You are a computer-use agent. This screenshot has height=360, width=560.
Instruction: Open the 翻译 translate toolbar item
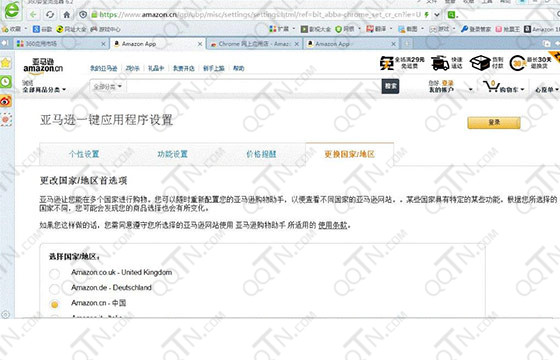coord(376,29)
